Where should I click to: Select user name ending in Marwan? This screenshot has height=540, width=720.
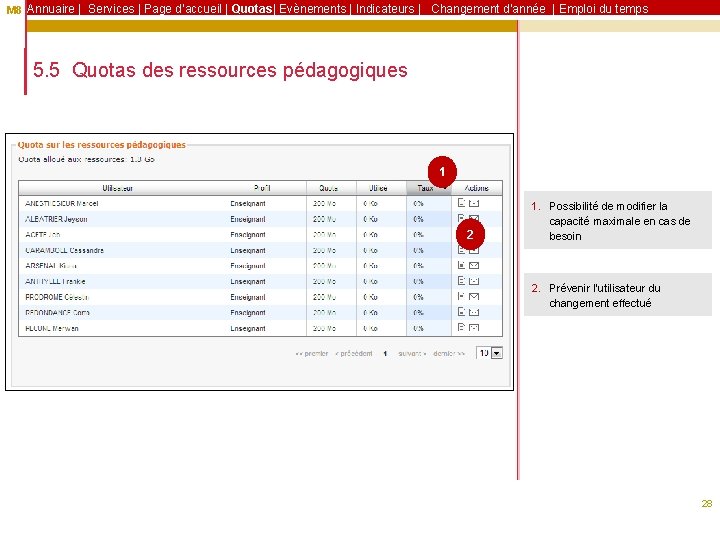click(x=52, y=328)
